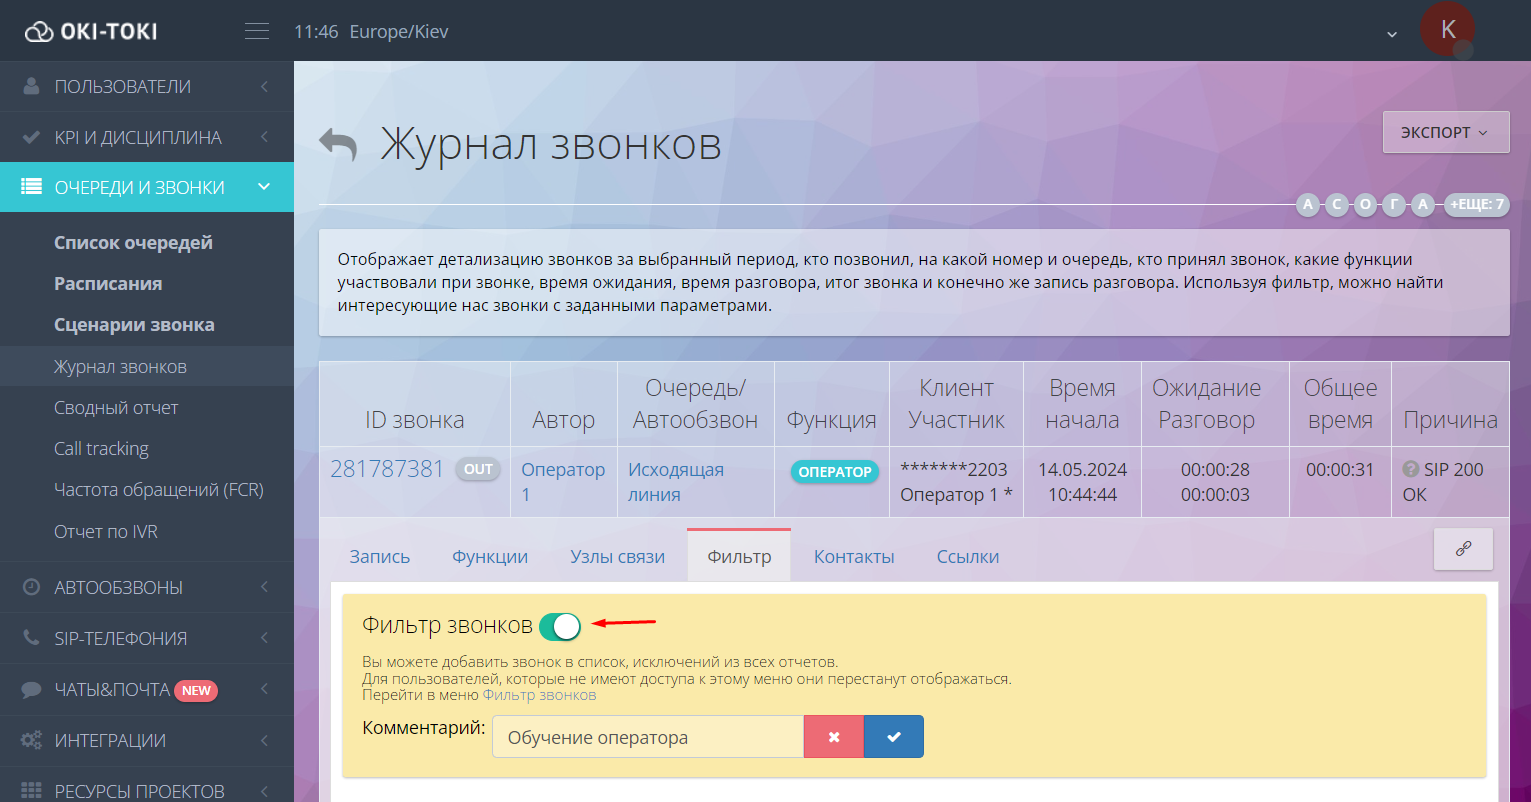Open Оператор 1 author link
This screenshot has height=802, width=1531.
(x=563, y=482)
